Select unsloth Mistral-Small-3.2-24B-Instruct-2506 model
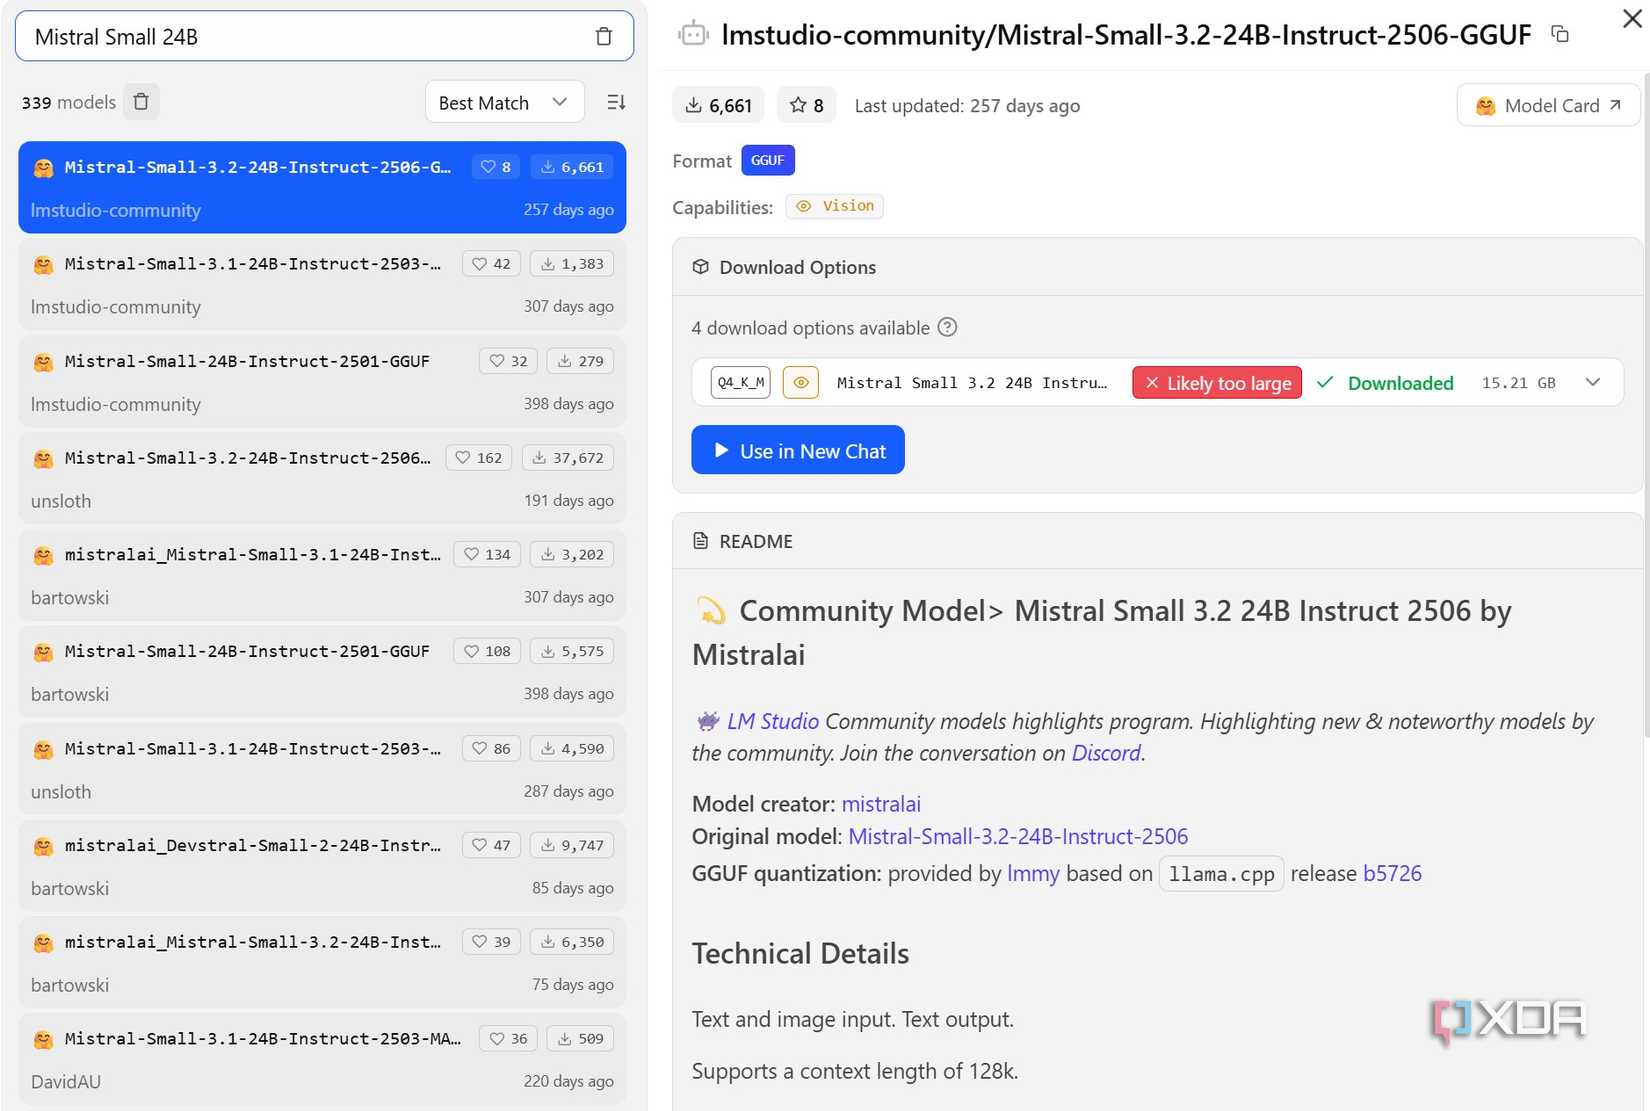The height and width of the screenshot is (1111, 1650). click(322, 478)
